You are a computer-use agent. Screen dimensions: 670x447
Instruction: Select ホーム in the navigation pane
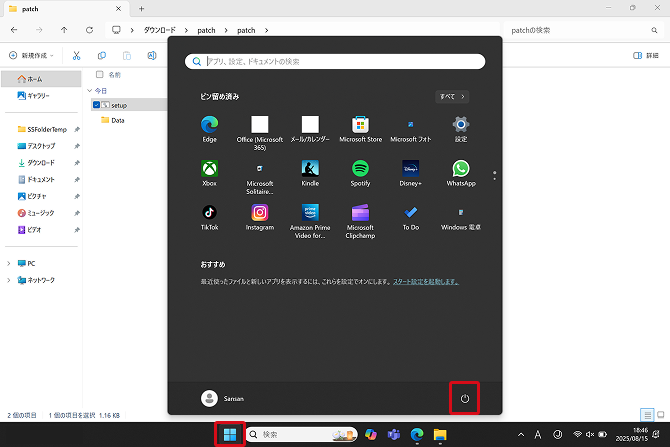[x=41, y=79]
